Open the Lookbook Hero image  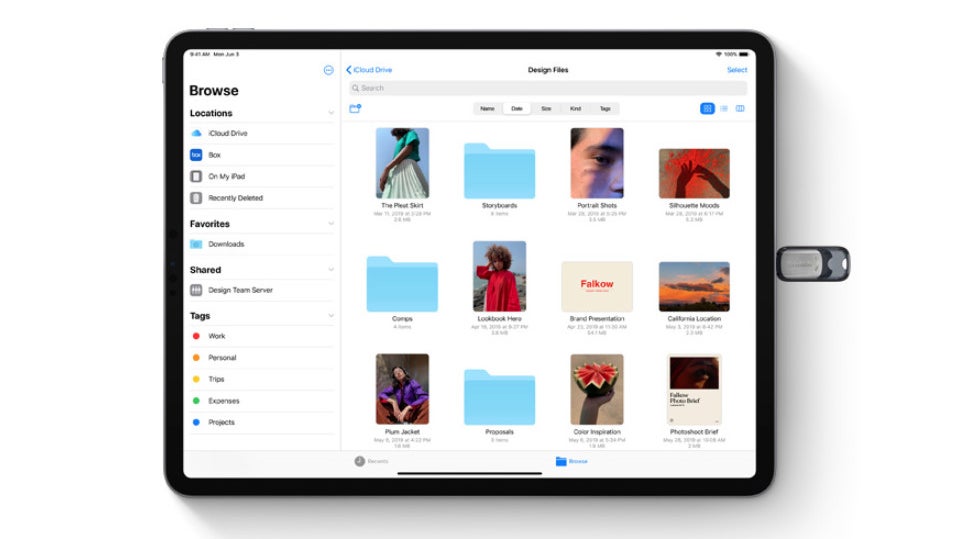click(499, 276)
